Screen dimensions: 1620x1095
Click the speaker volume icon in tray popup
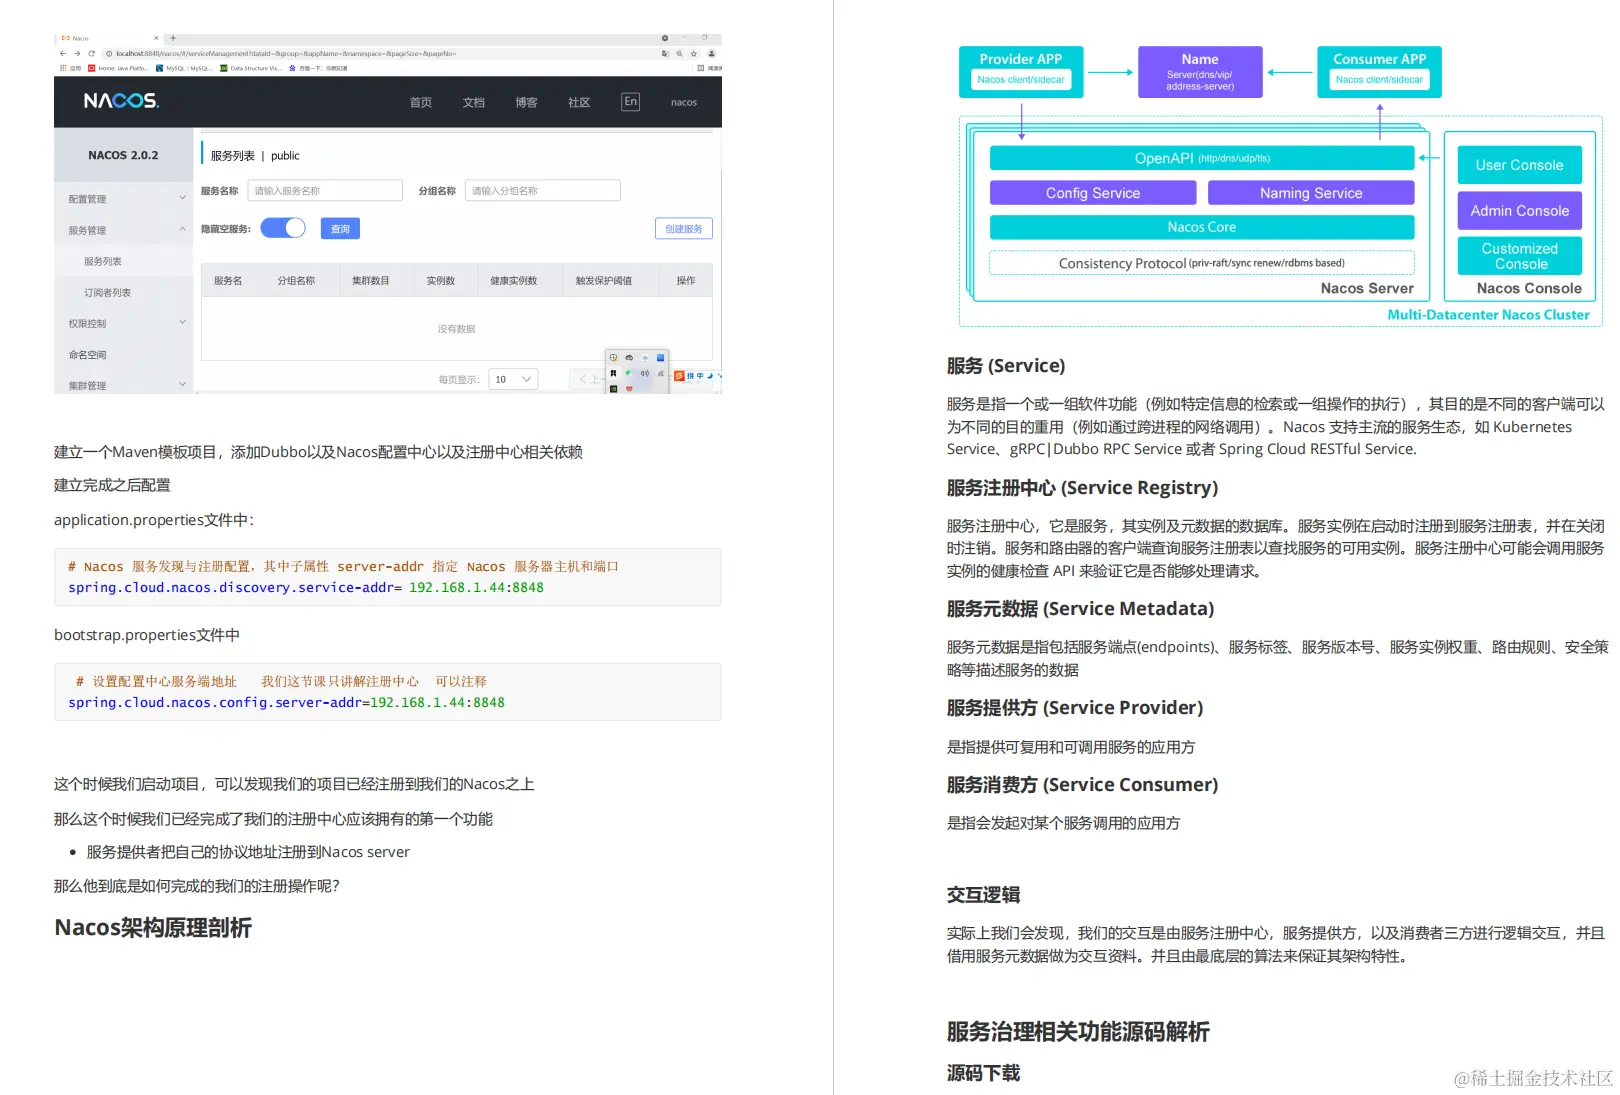[x=645, y=373]
